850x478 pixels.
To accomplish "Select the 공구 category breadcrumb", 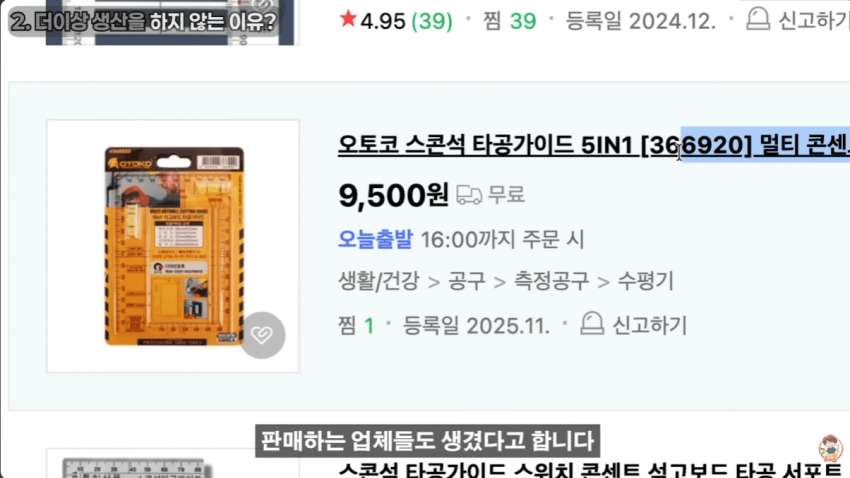I will 466,281.
